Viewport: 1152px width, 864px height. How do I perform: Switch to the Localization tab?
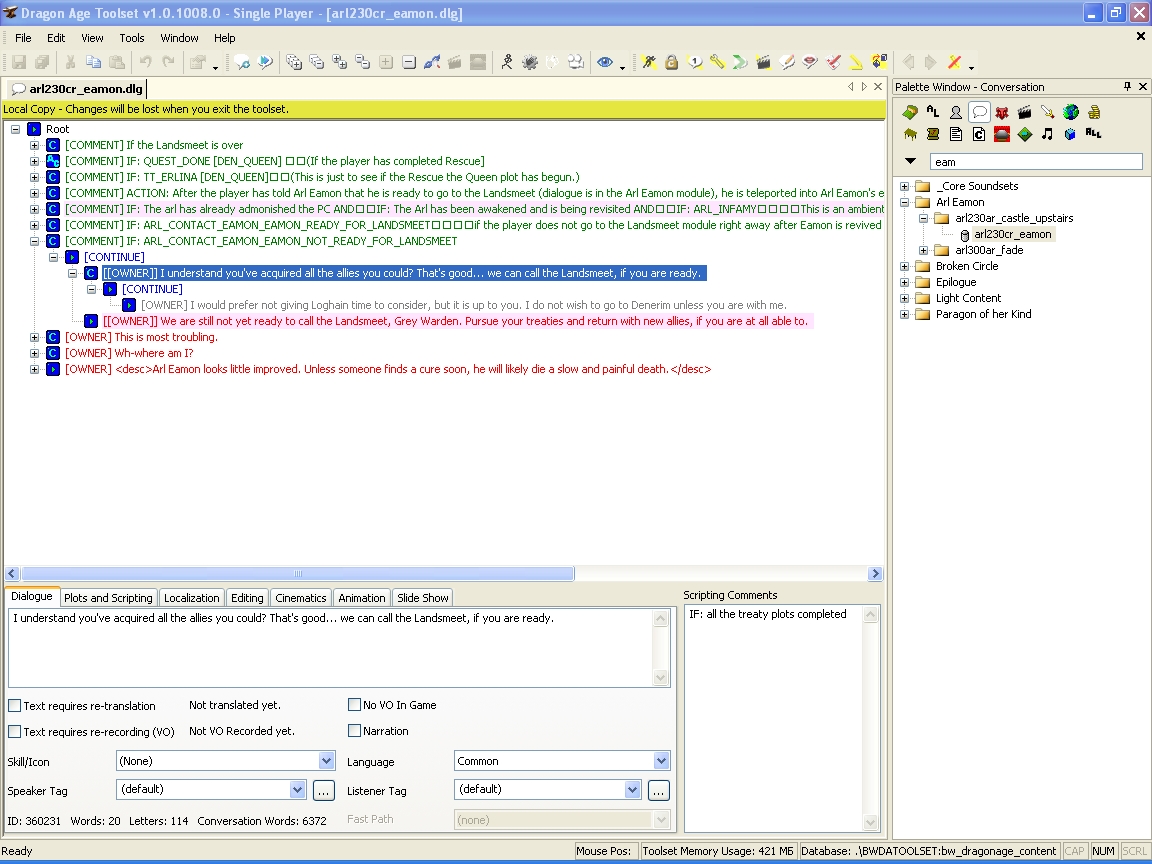pos(192,598)
